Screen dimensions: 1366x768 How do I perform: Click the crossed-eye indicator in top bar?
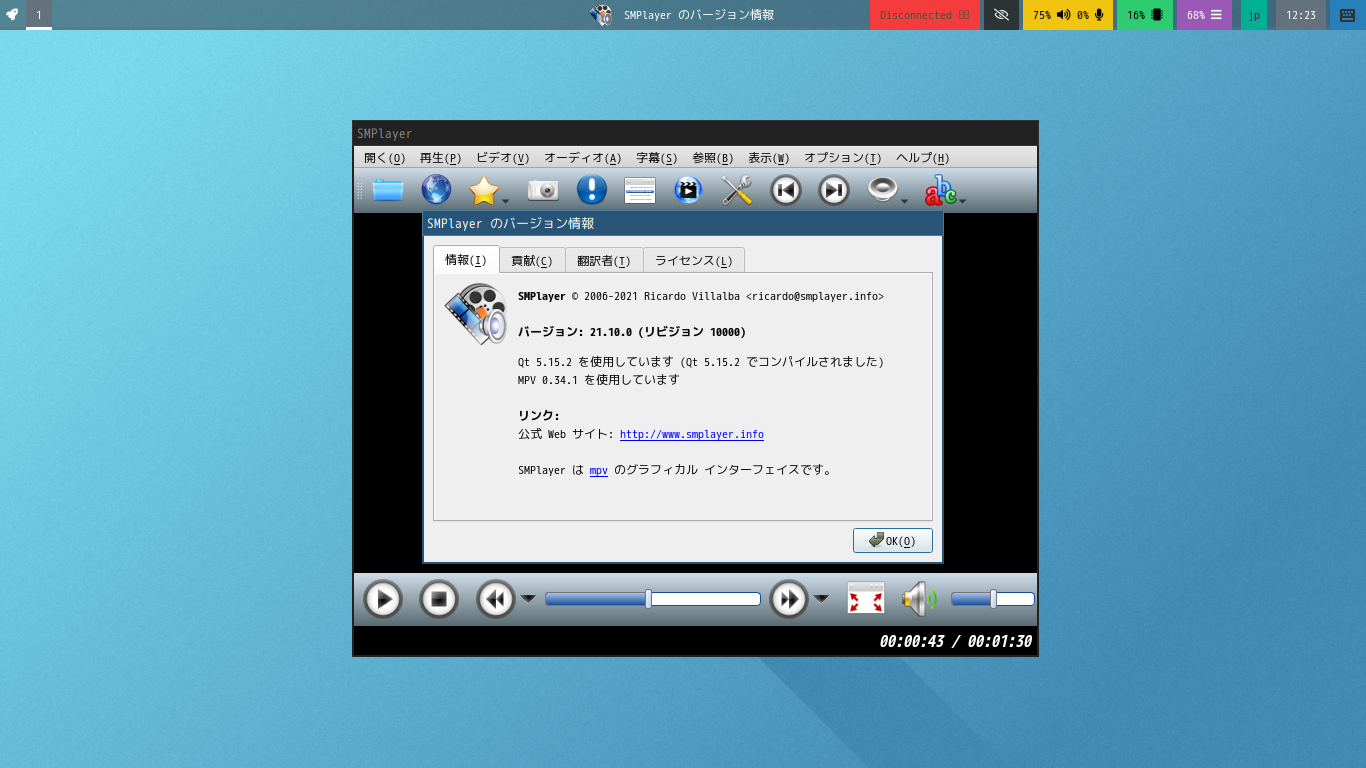click(1002, 15)
